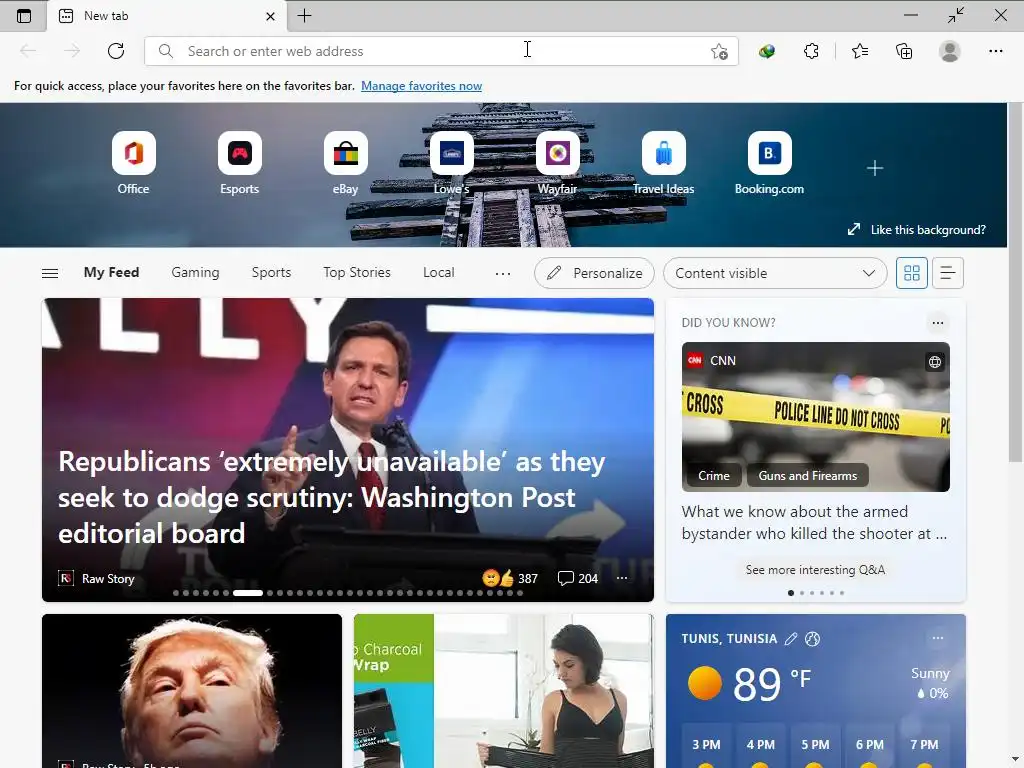Open the Office quick link
The height and width of the screenshot is (768, 1024).
[x=133, y=163]
